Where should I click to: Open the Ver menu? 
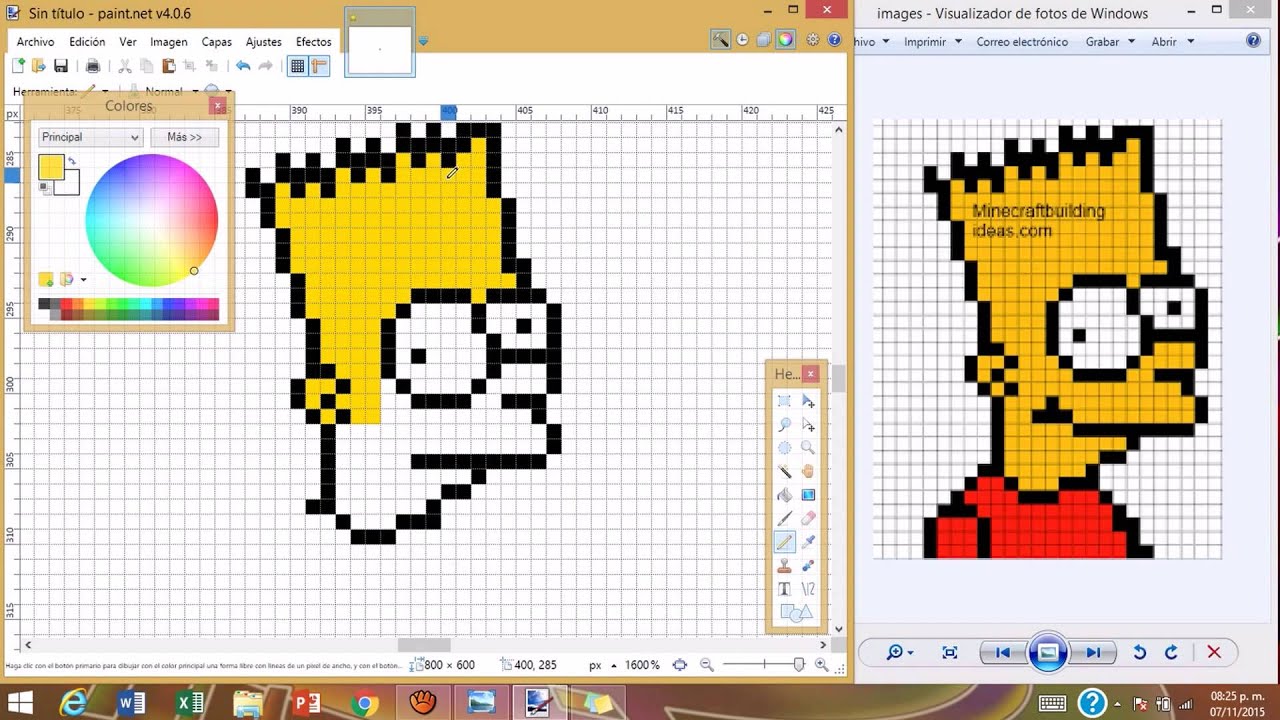(x=128, y=42)
